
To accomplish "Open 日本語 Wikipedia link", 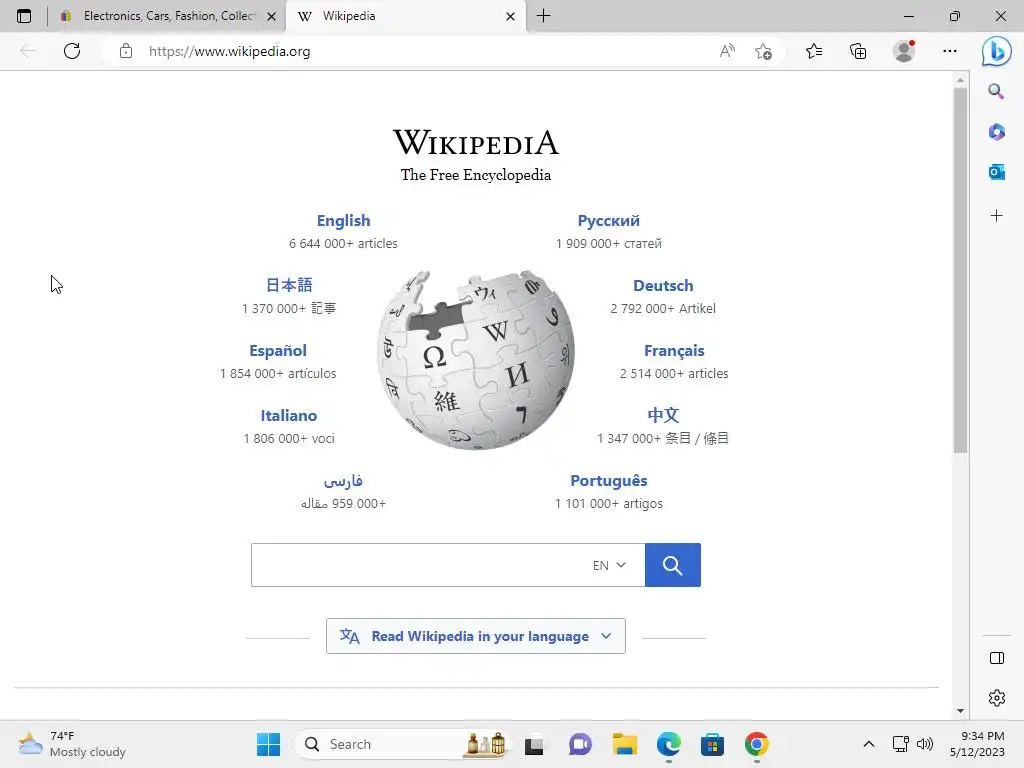I will tap(289, 285).
